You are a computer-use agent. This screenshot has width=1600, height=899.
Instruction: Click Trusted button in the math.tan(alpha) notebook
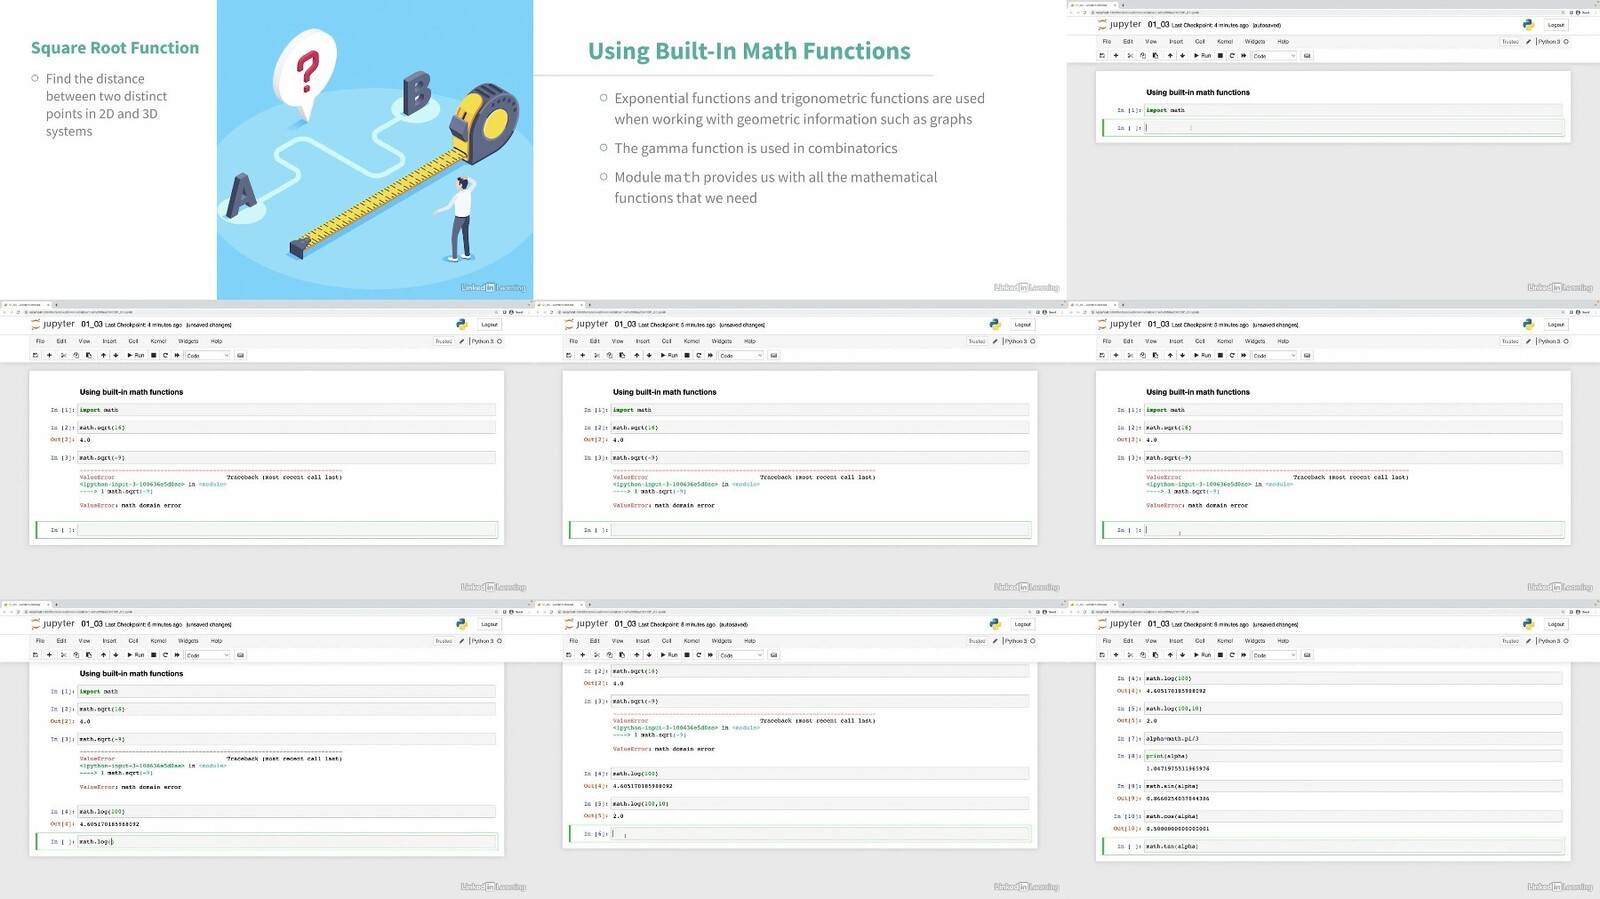(x=1510, y=641)
